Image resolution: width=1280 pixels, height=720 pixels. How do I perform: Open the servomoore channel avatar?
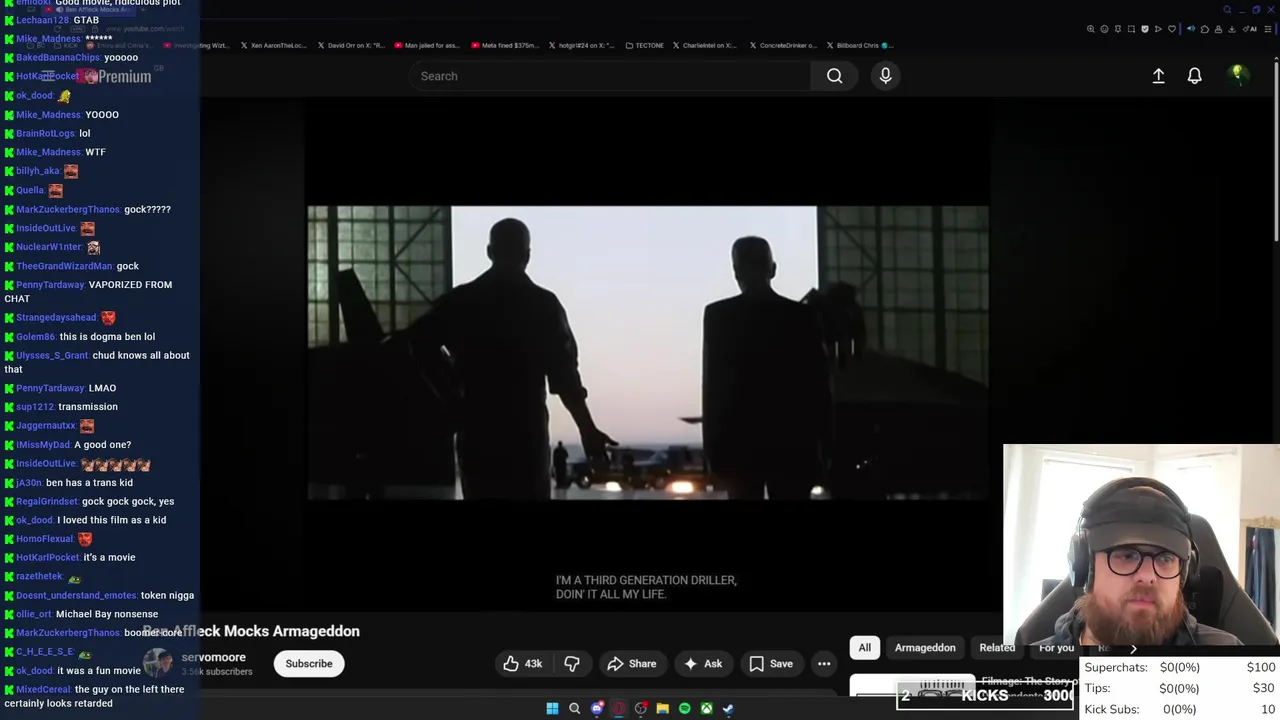pos(158,663)
